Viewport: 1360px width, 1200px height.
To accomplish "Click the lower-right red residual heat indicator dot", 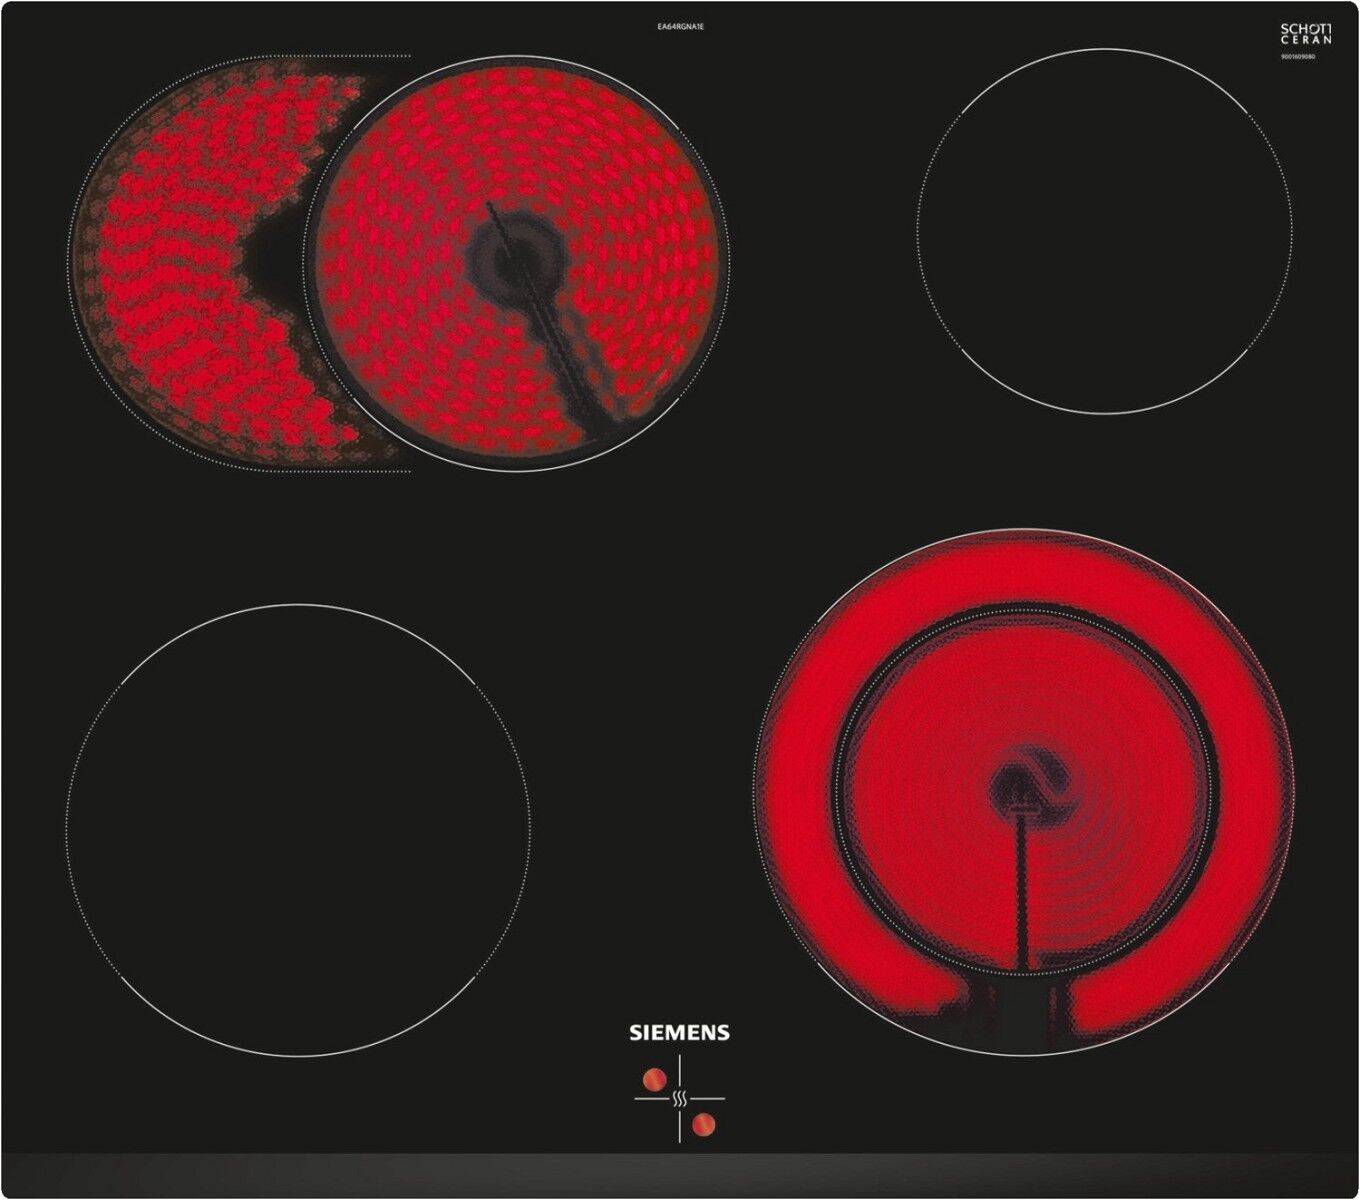I will 704,1124.
